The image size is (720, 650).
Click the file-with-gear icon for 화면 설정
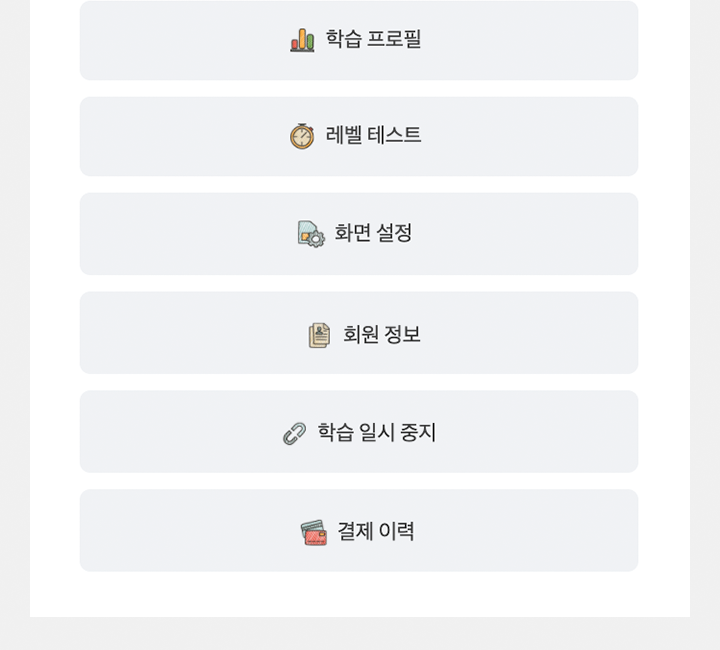click(311, 234)
